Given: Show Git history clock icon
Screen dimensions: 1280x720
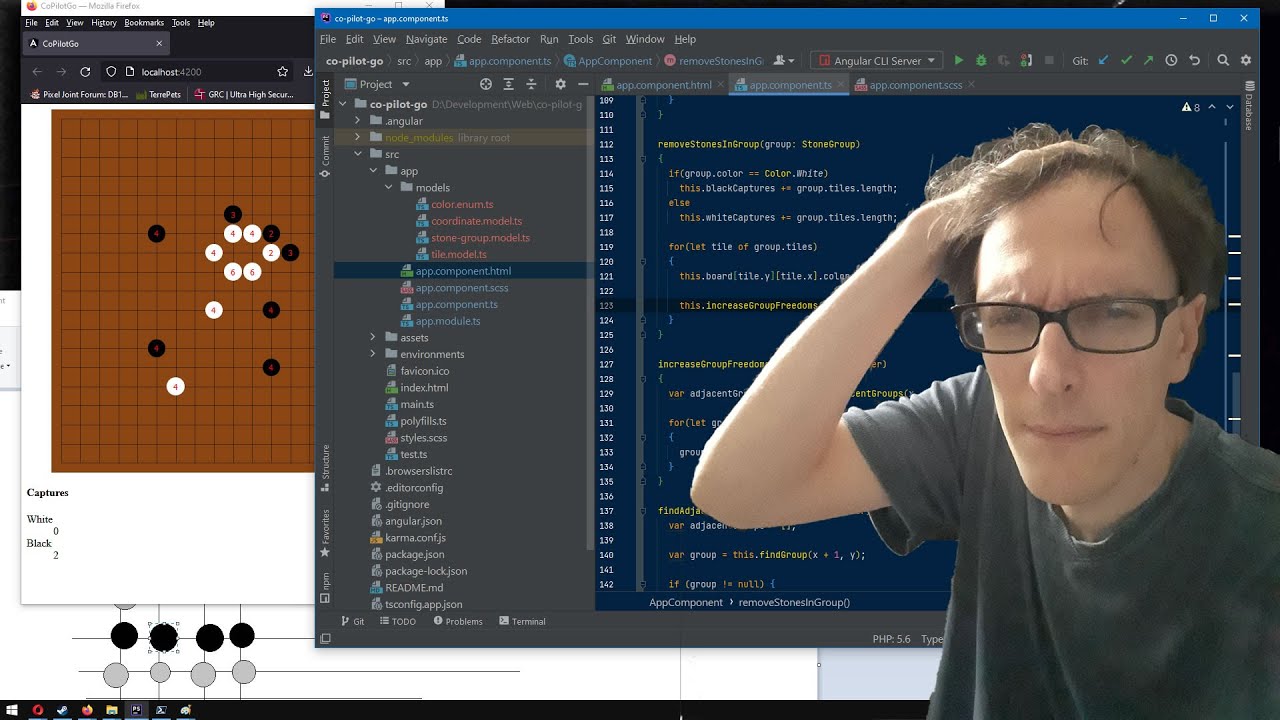Looking at the screenshot, I should click(1171, 61).
